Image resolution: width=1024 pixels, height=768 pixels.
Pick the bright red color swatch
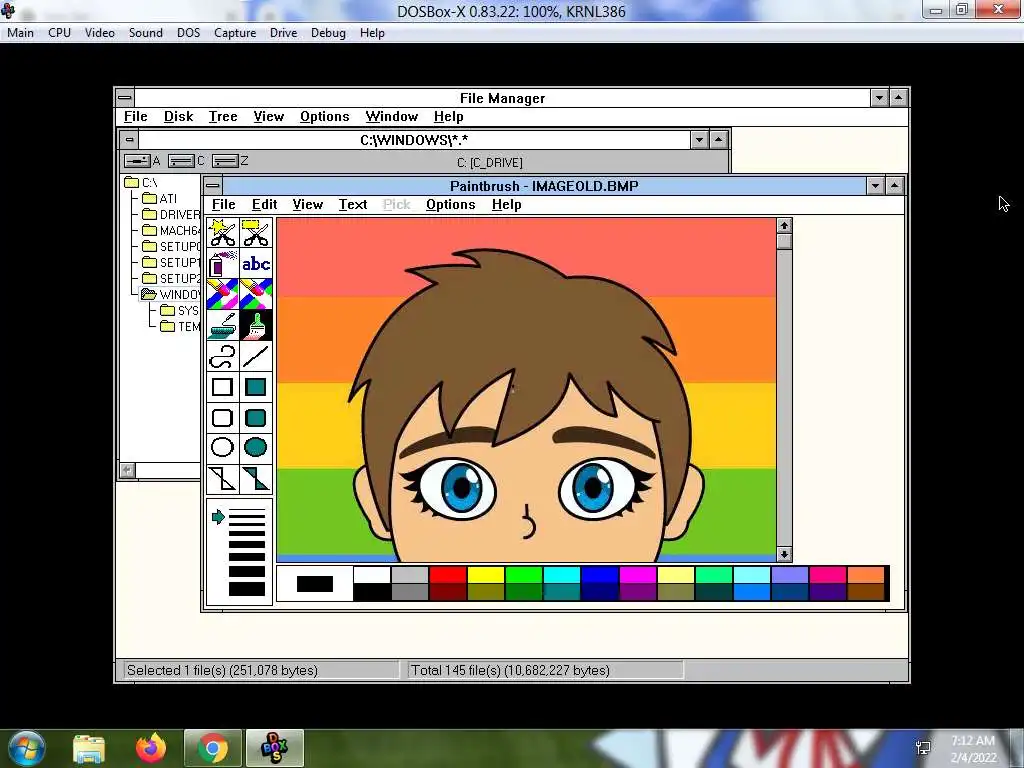pos(447,575)
